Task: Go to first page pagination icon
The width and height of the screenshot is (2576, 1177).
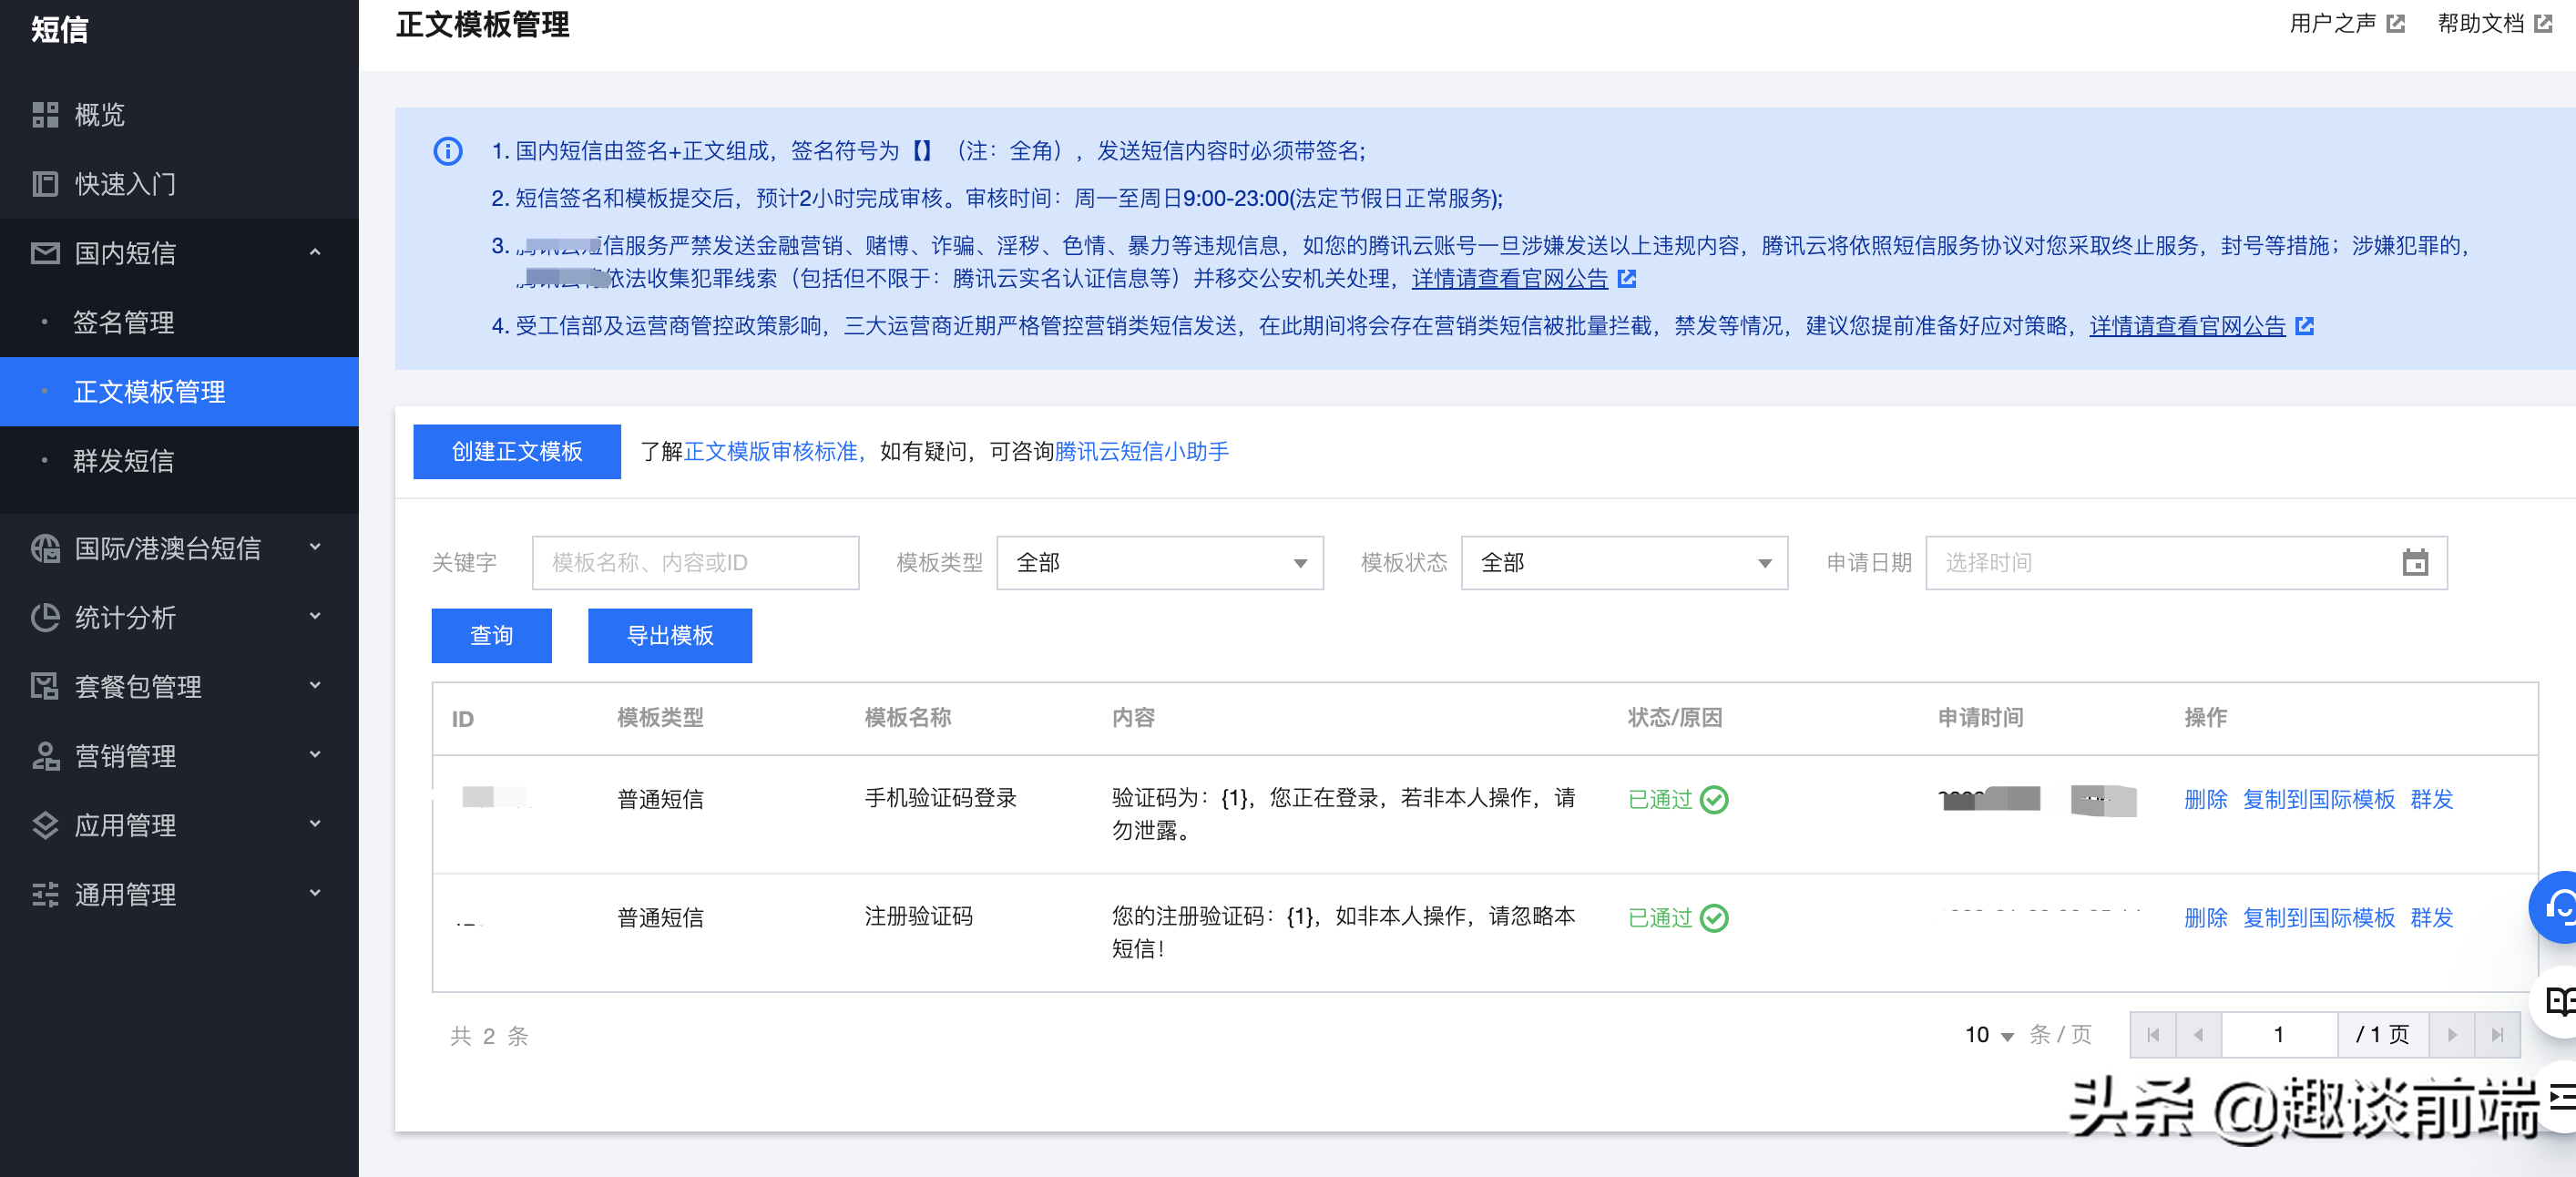Action: pos(2153,1035)
